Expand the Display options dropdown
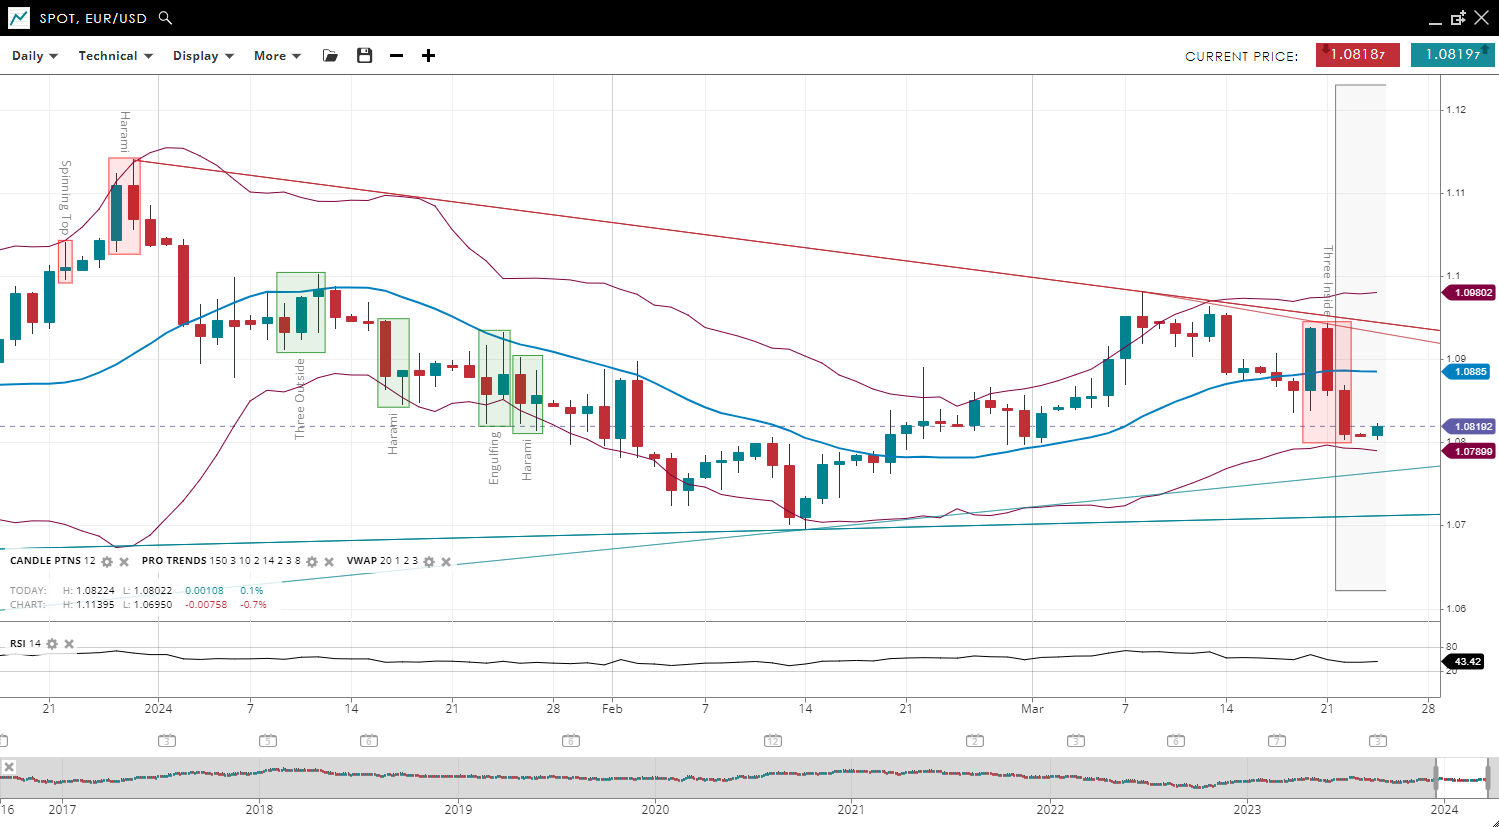The width and height of the screenshot is (1499, 827). (203, 56)
